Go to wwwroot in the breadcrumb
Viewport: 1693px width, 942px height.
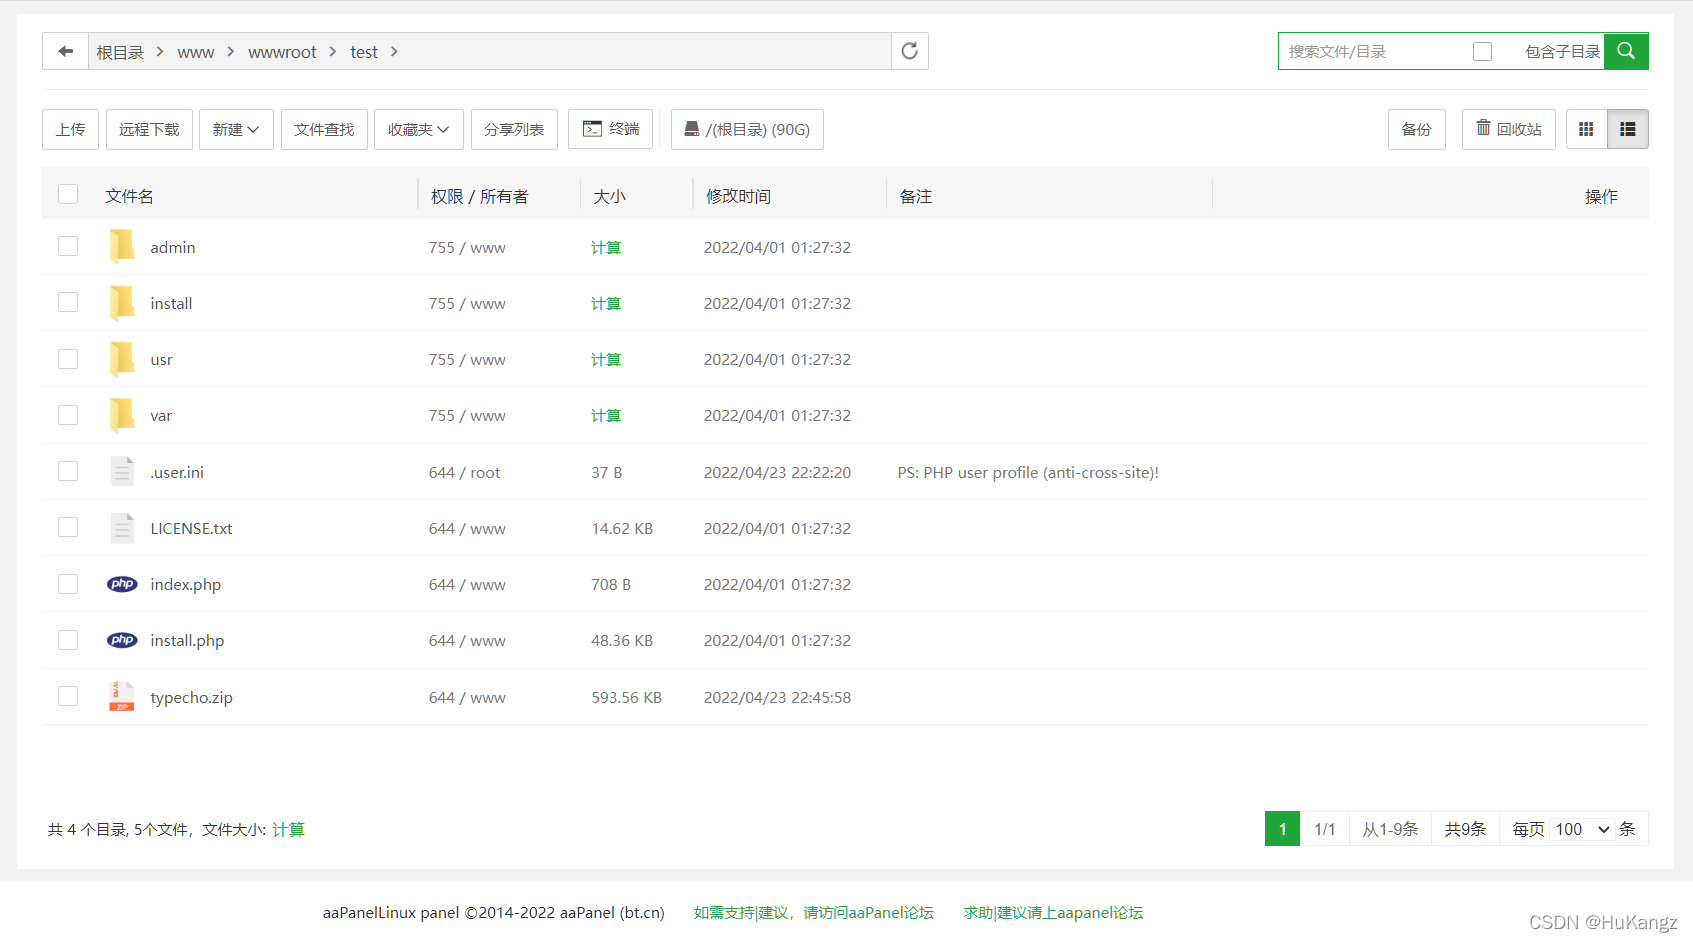tap(282, 52)
